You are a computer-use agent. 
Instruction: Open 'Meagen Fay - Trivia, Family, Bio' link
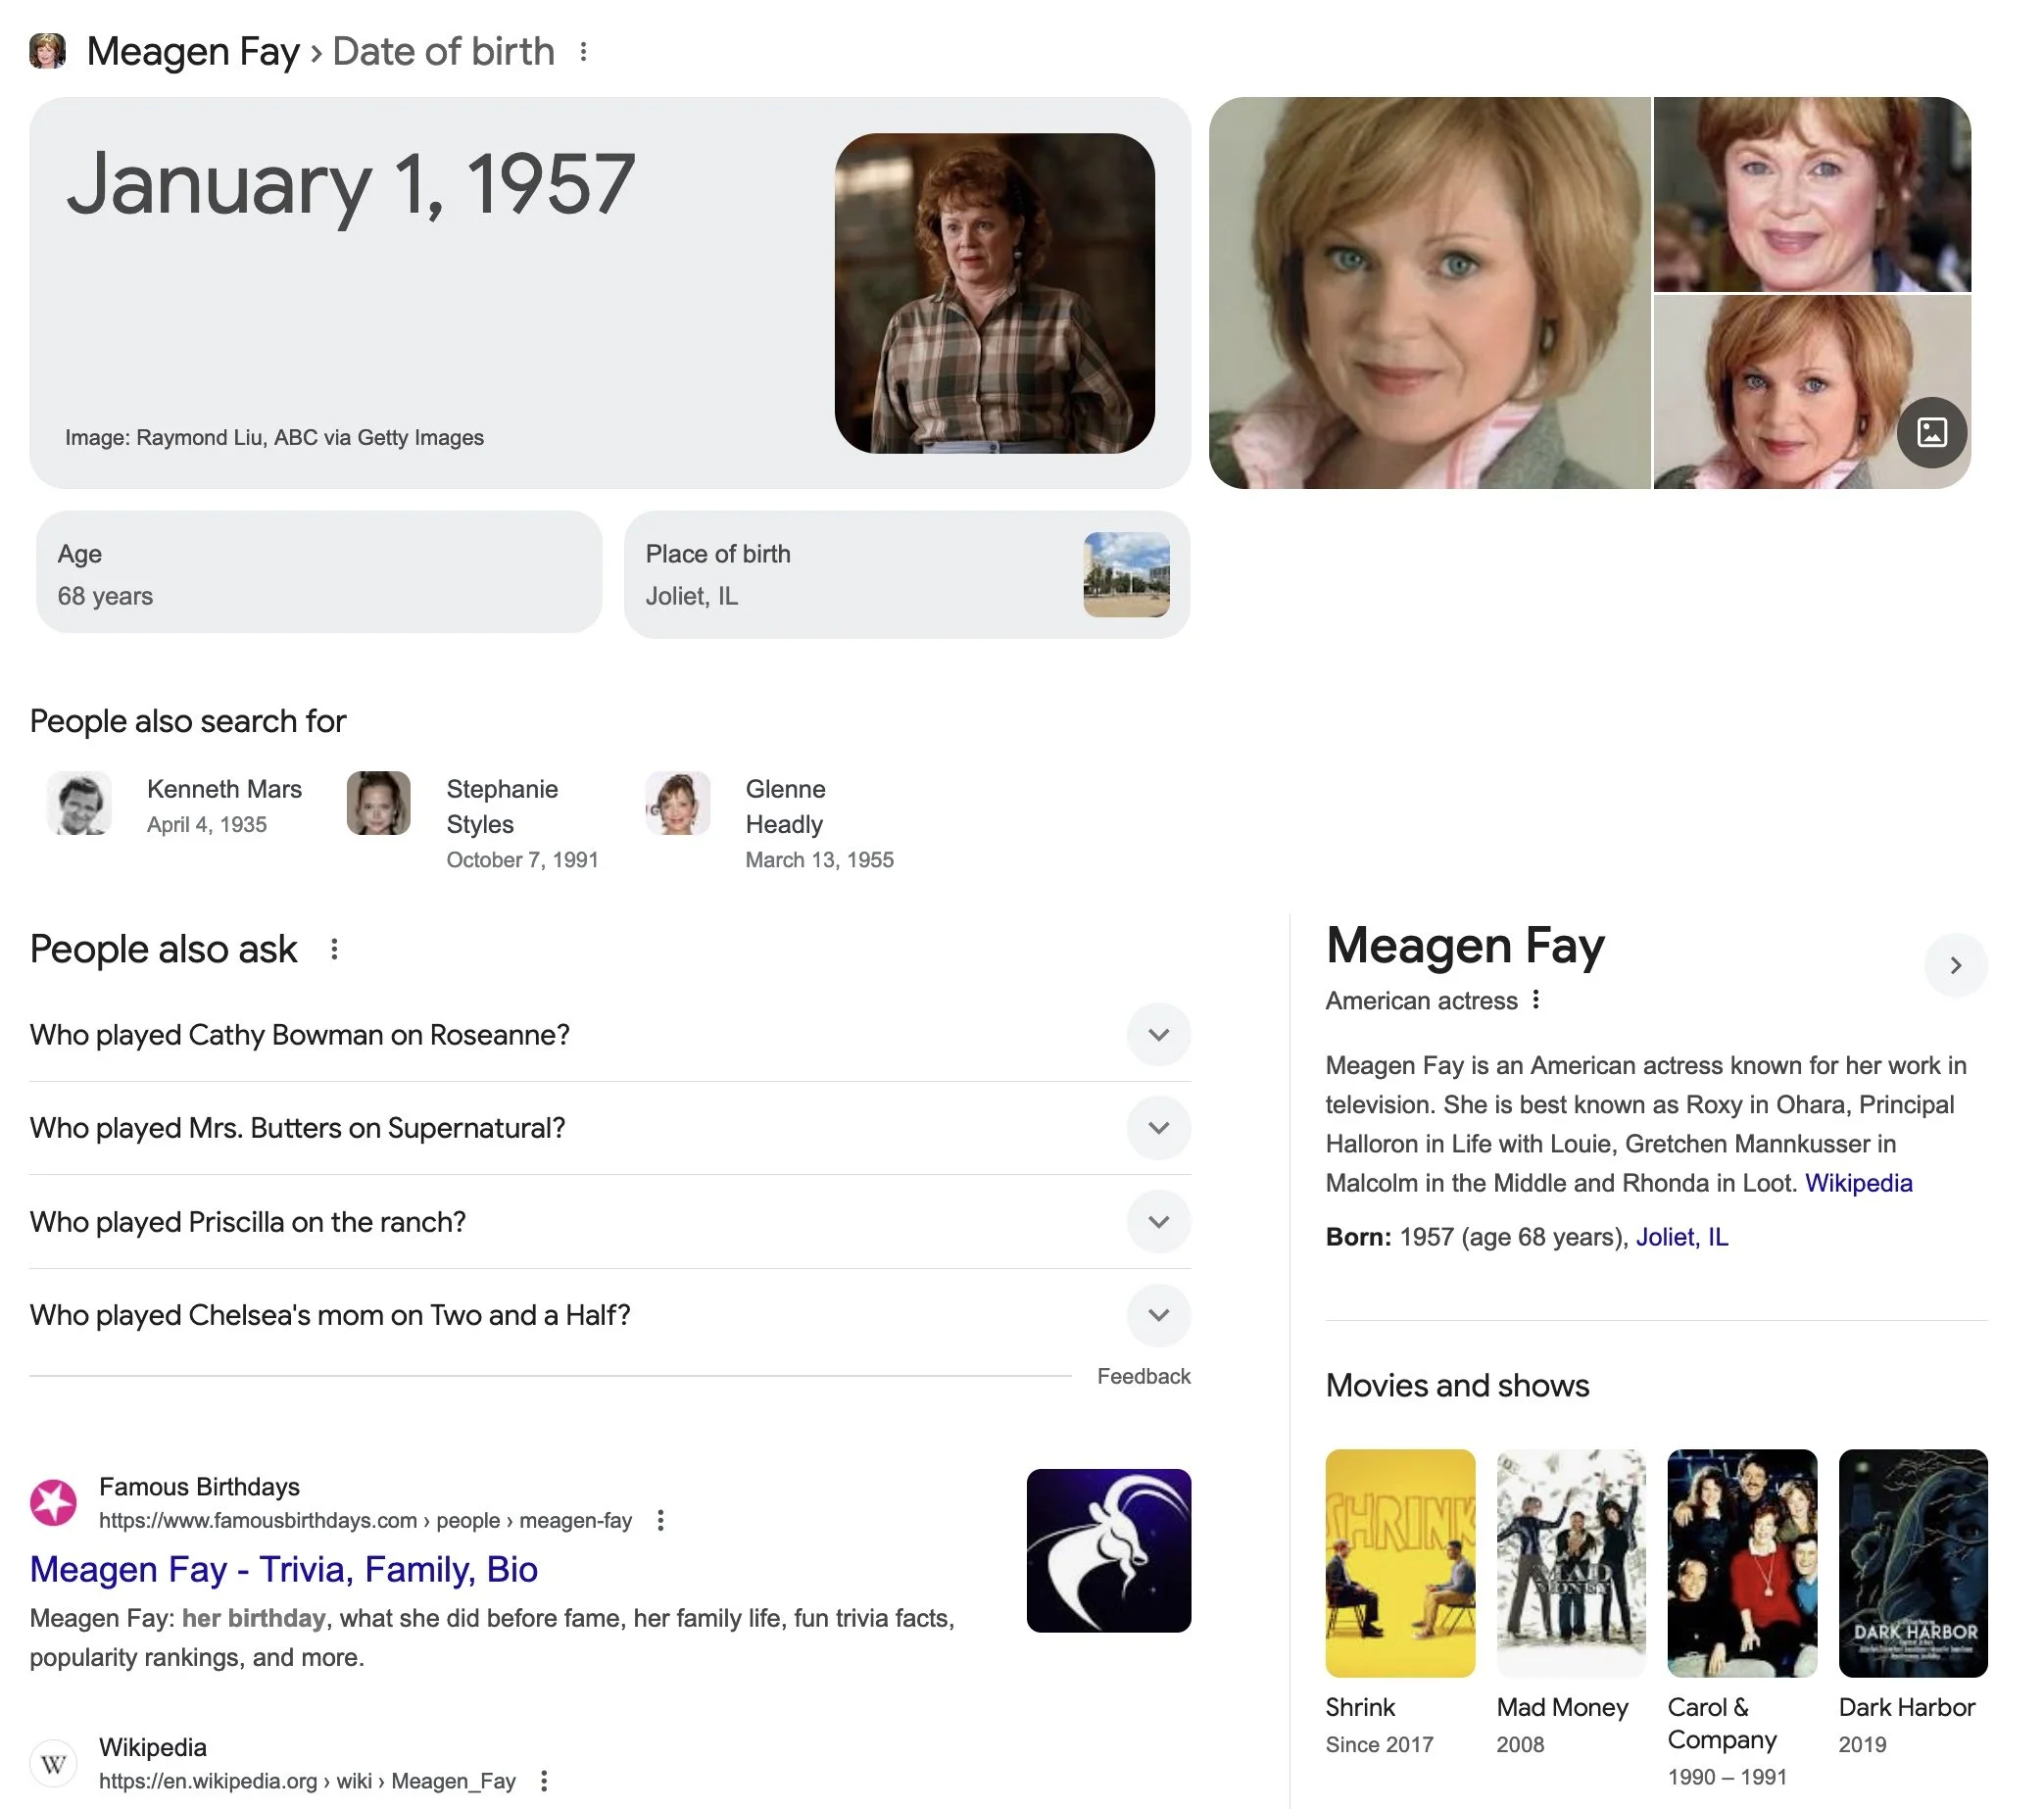click(x=284, y=1569)
